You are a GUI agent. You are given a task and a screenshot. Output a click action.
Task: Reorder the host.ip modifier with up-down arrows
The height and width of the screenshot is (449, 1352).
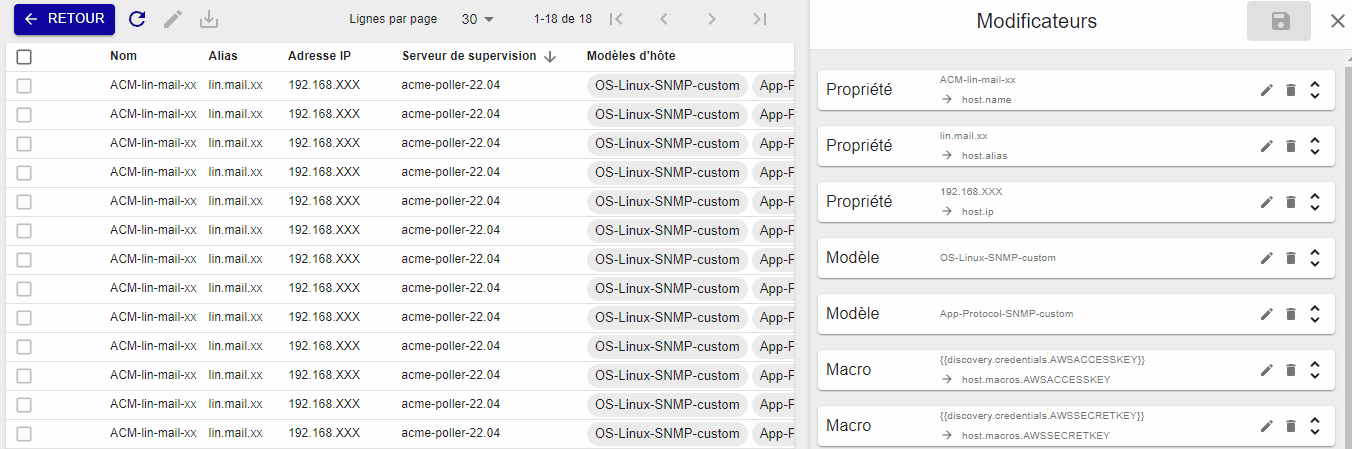1315,202
